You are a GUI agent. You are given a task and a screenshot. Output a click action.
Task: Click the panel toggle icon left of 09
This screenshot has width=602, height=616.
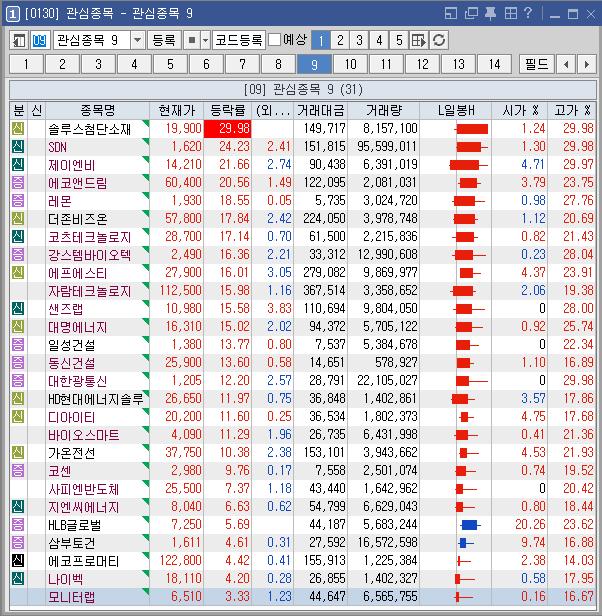(18, 40)
